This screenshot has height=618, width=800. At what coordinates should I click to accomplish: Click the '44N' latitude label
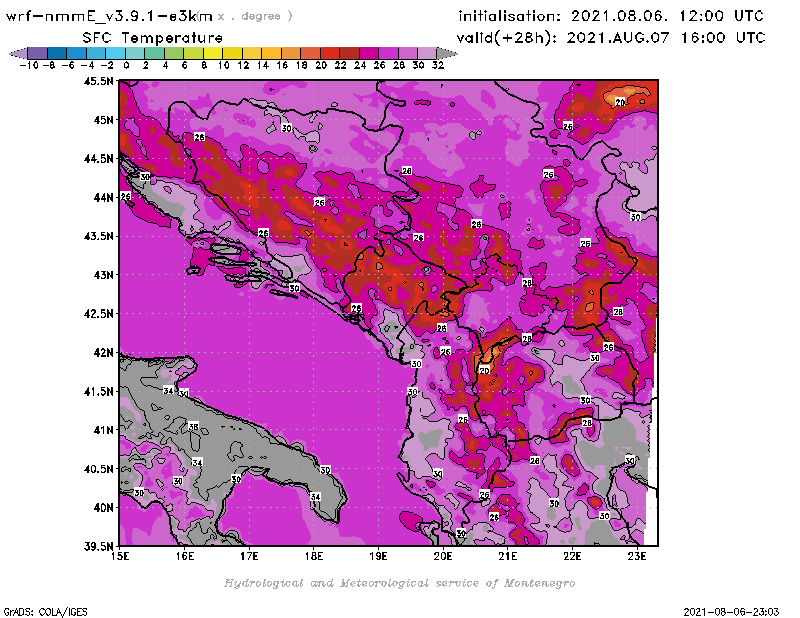tap(104, 197)
